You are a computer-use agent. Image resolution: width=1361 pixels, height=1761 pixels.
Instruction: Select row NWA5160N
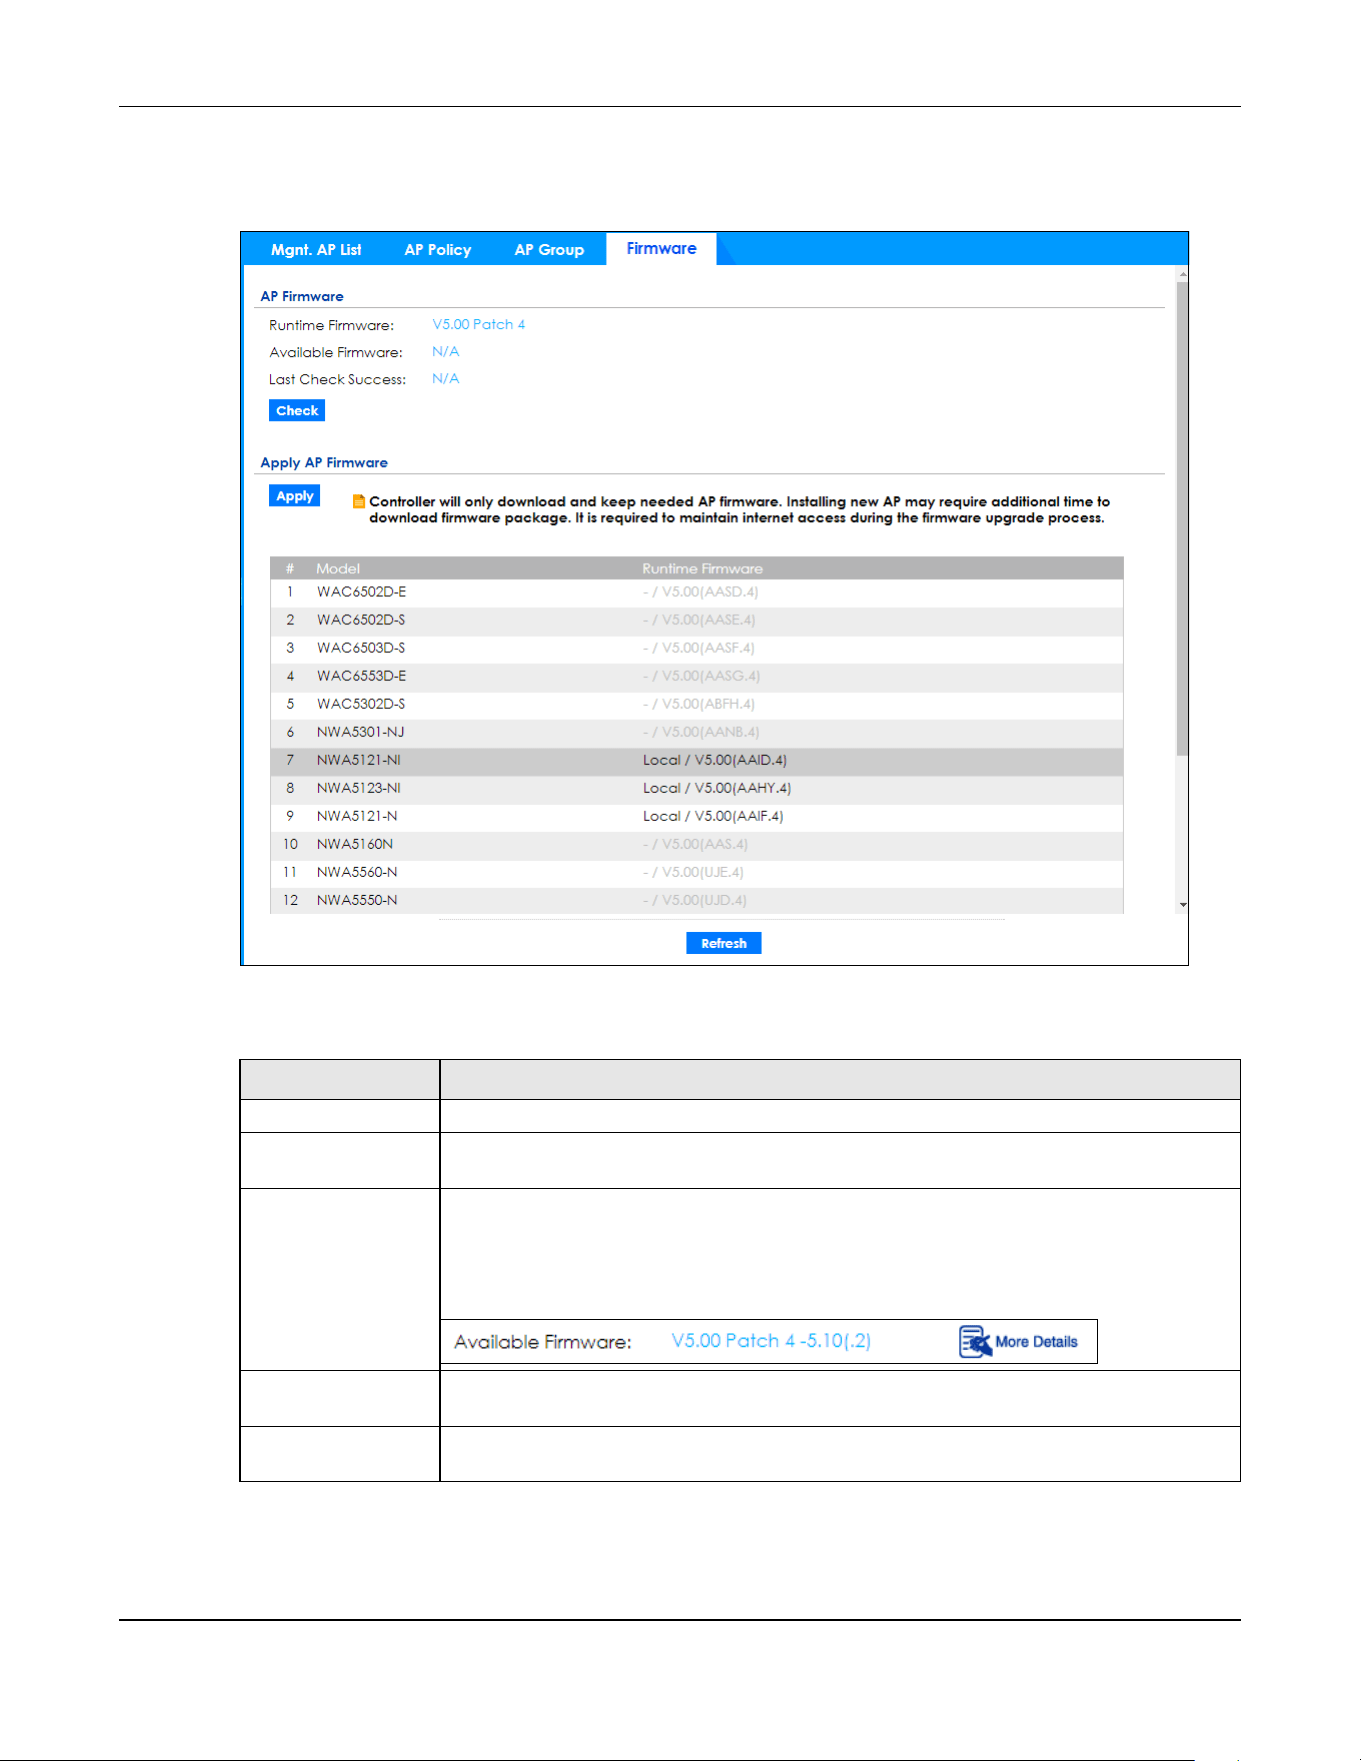(x=696, y=844)
